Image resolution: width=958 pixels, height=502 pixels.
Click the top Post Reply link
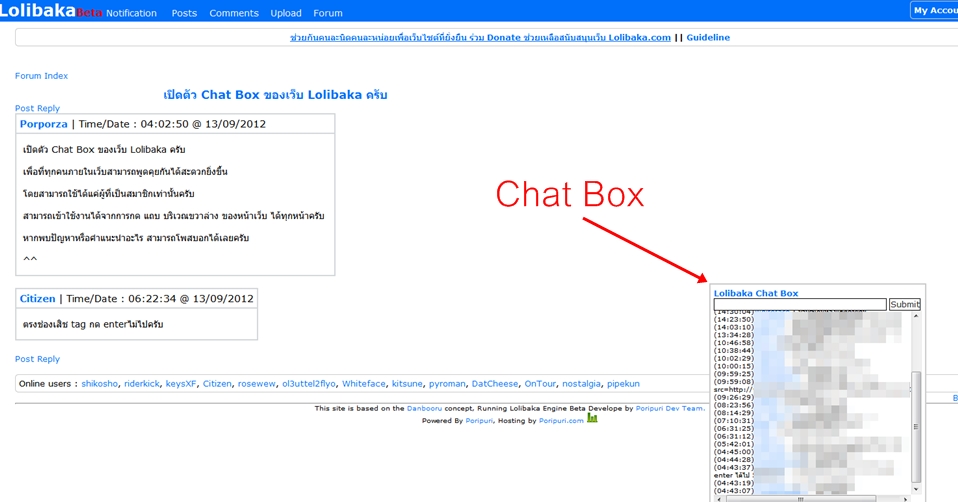(x=37, y=108)
